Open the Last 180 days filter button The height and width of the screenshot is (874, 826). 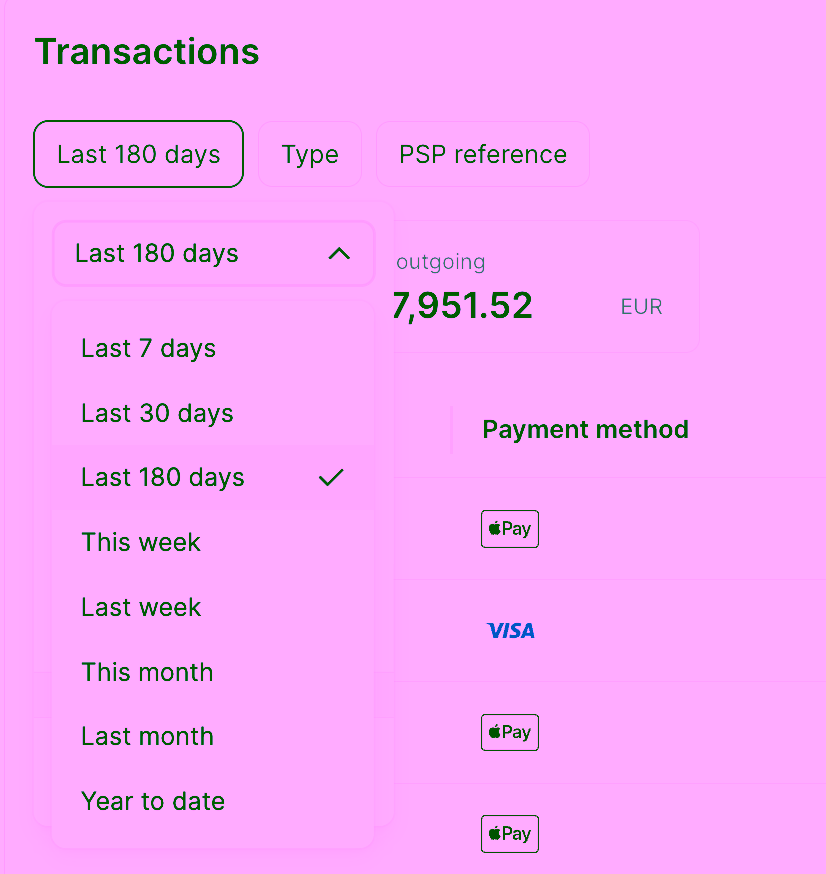(x=138, y=154)
